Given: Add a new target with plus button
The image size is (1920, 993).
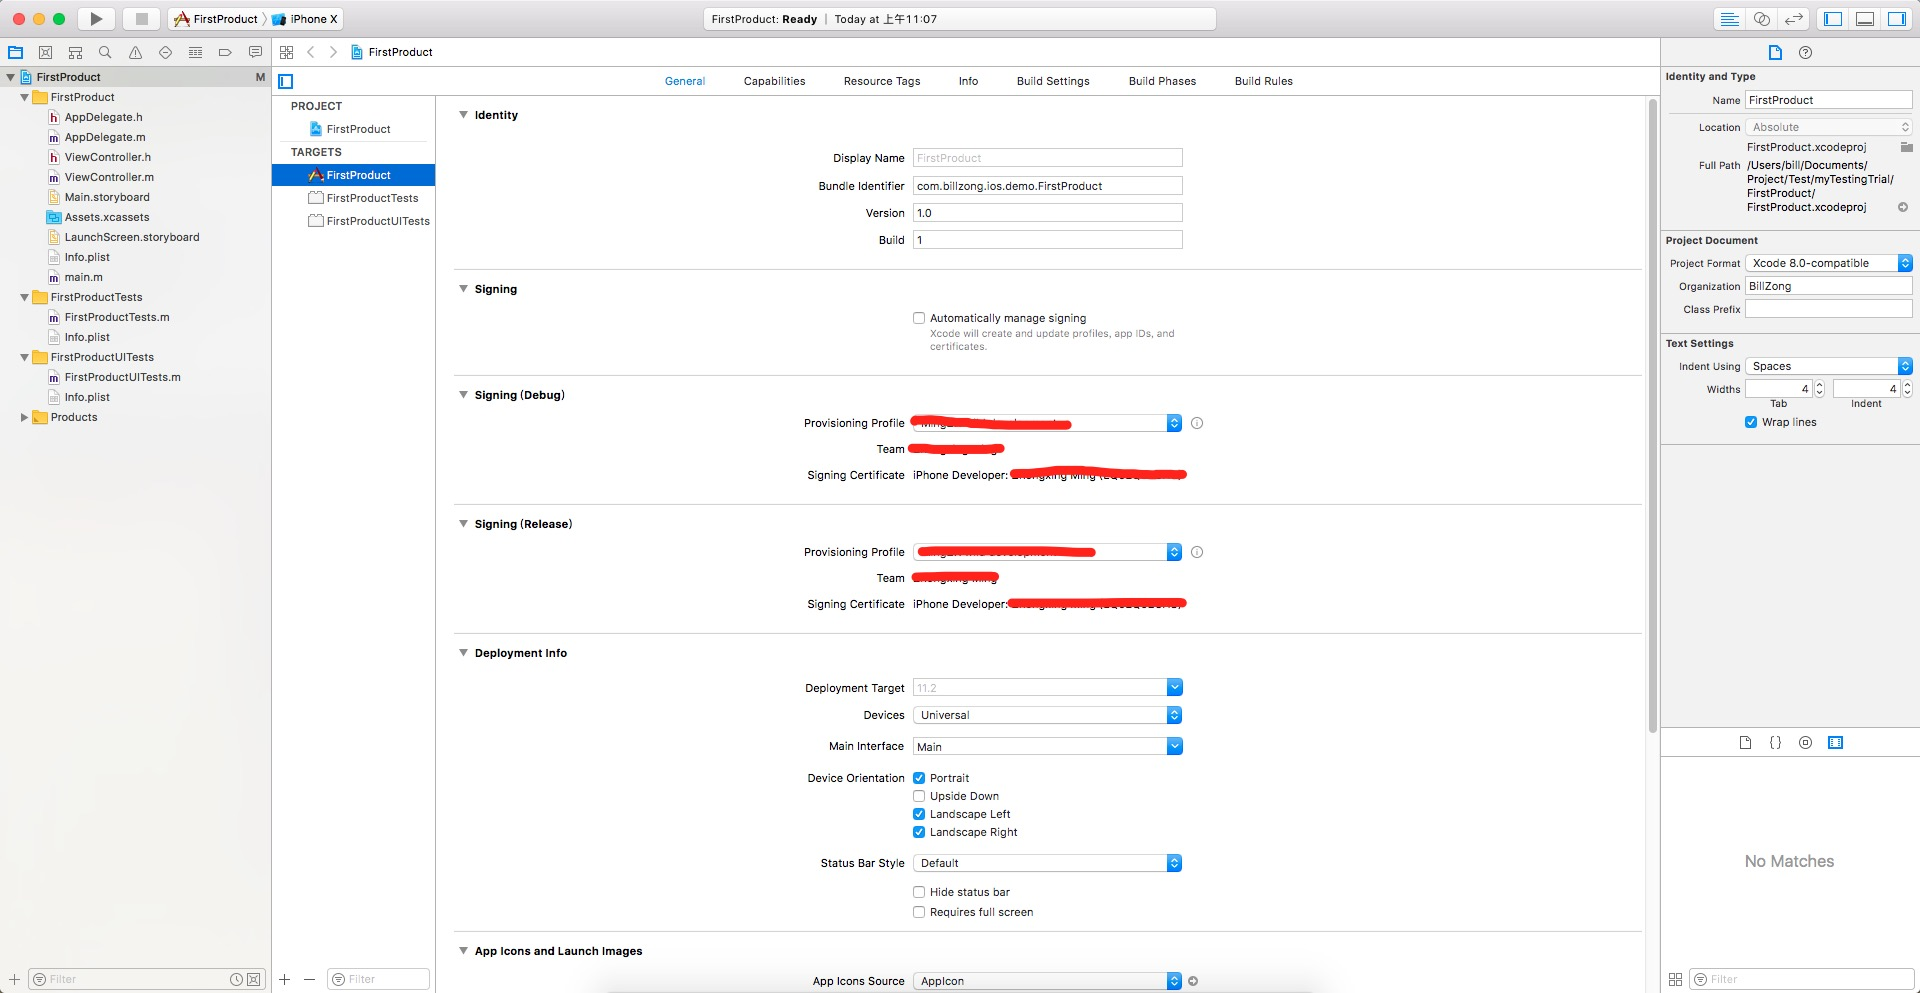Looking at the screenshot, I should 285,979.
